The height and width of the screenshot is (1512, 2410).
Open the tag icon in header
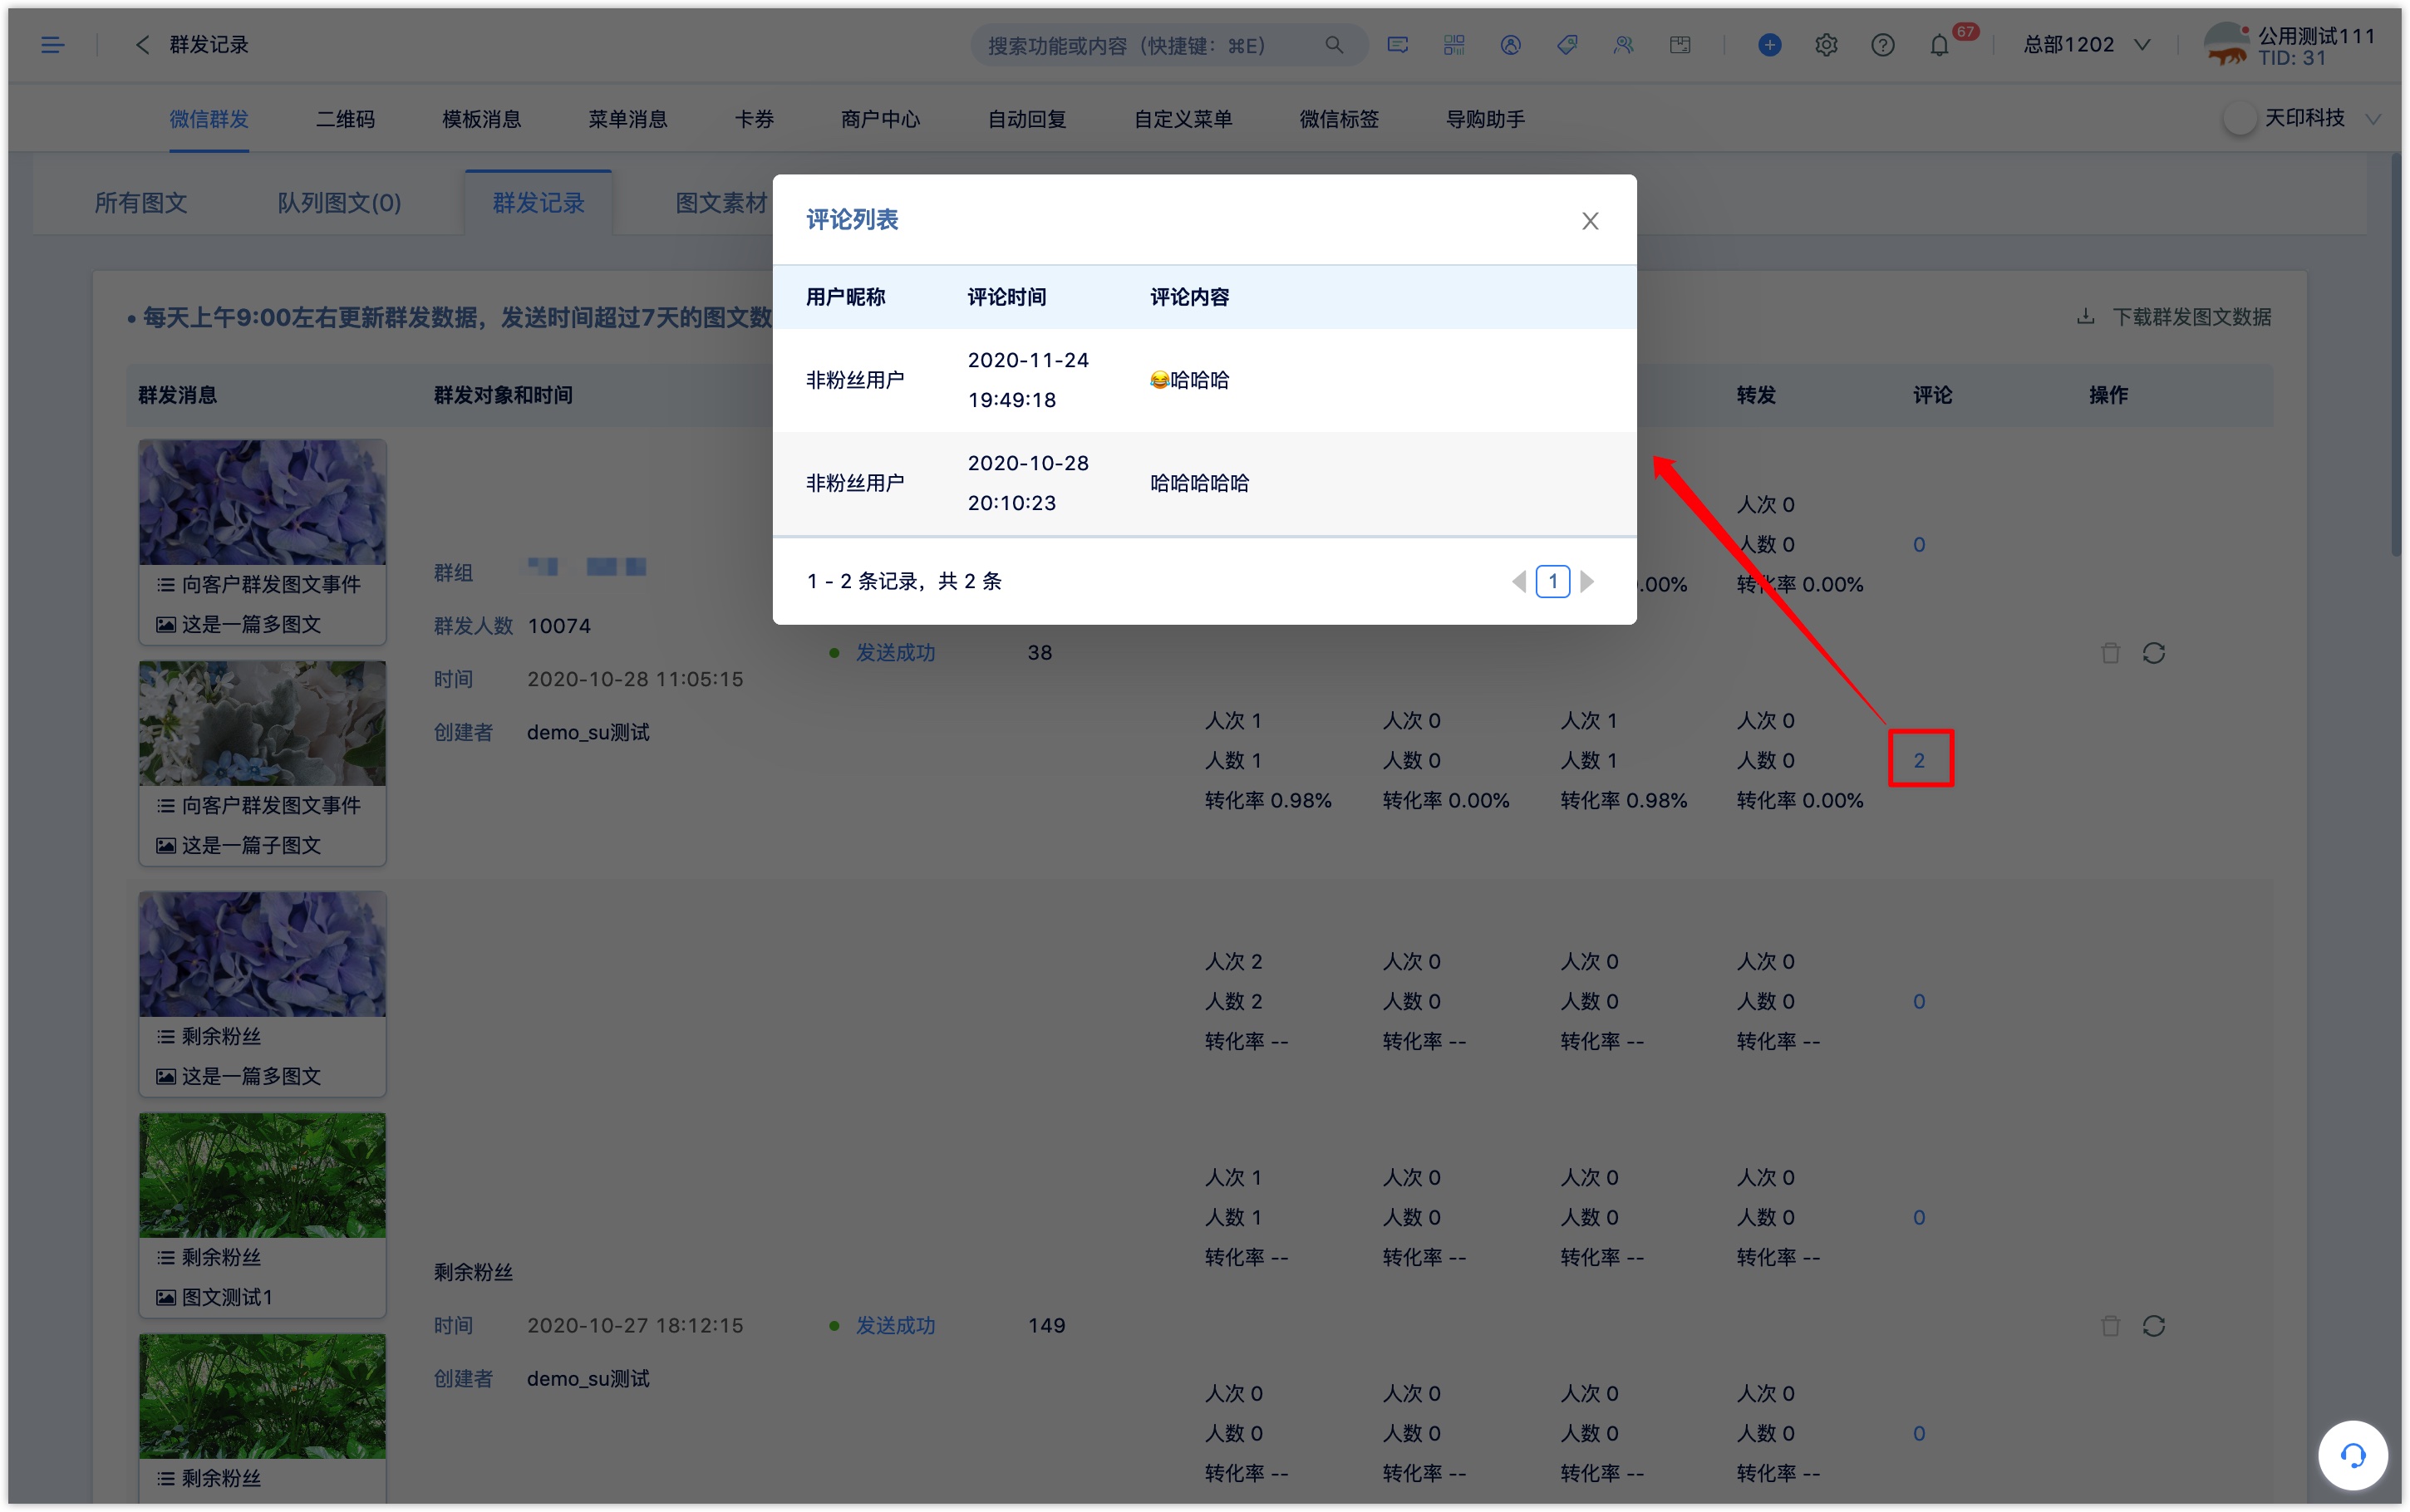click(1567, 45)
